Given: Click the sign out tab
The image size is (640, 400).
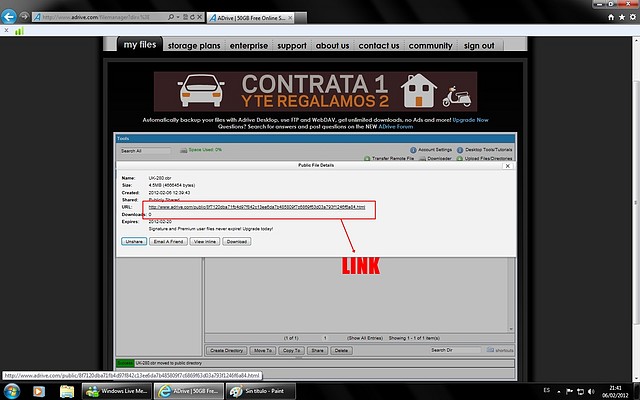Looking at the screenshot, I should pos(479,46).
